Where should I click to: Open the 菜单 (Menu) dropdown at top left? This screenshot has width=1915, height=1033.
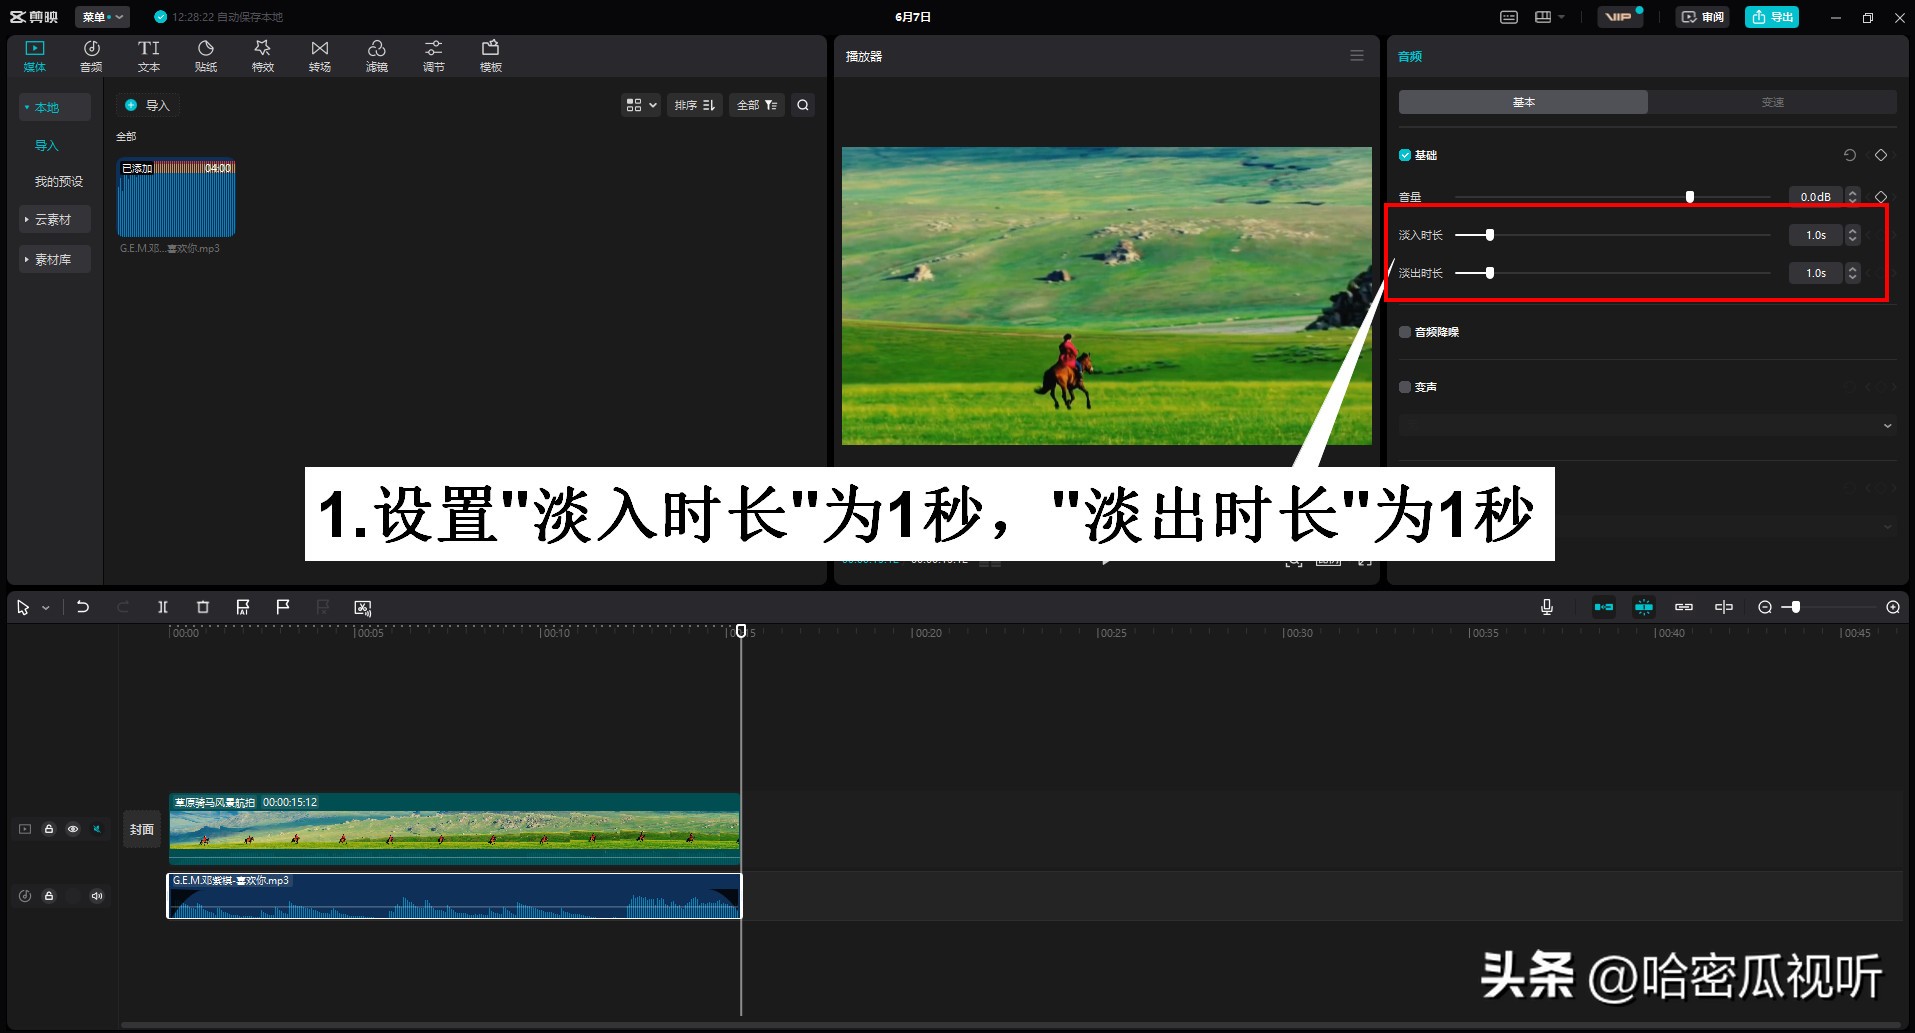point(100,17)
